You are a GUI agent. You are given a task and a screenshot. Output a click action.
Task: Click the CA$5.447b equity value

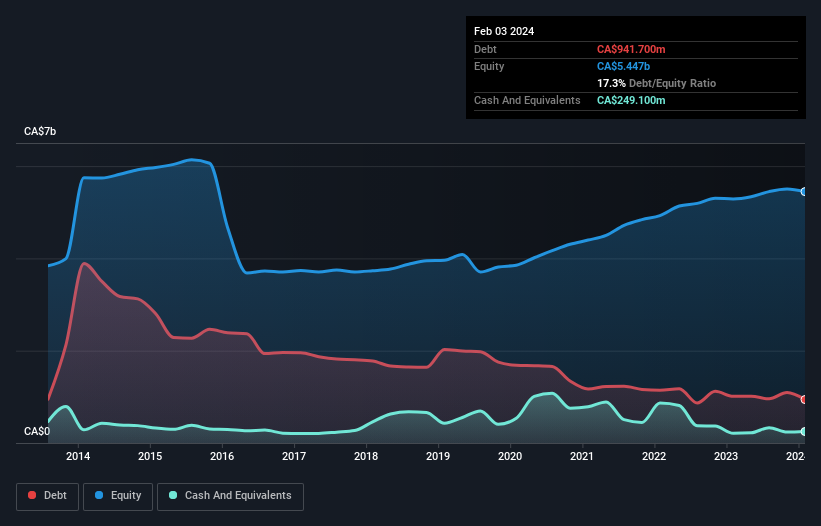coord(623,66)
